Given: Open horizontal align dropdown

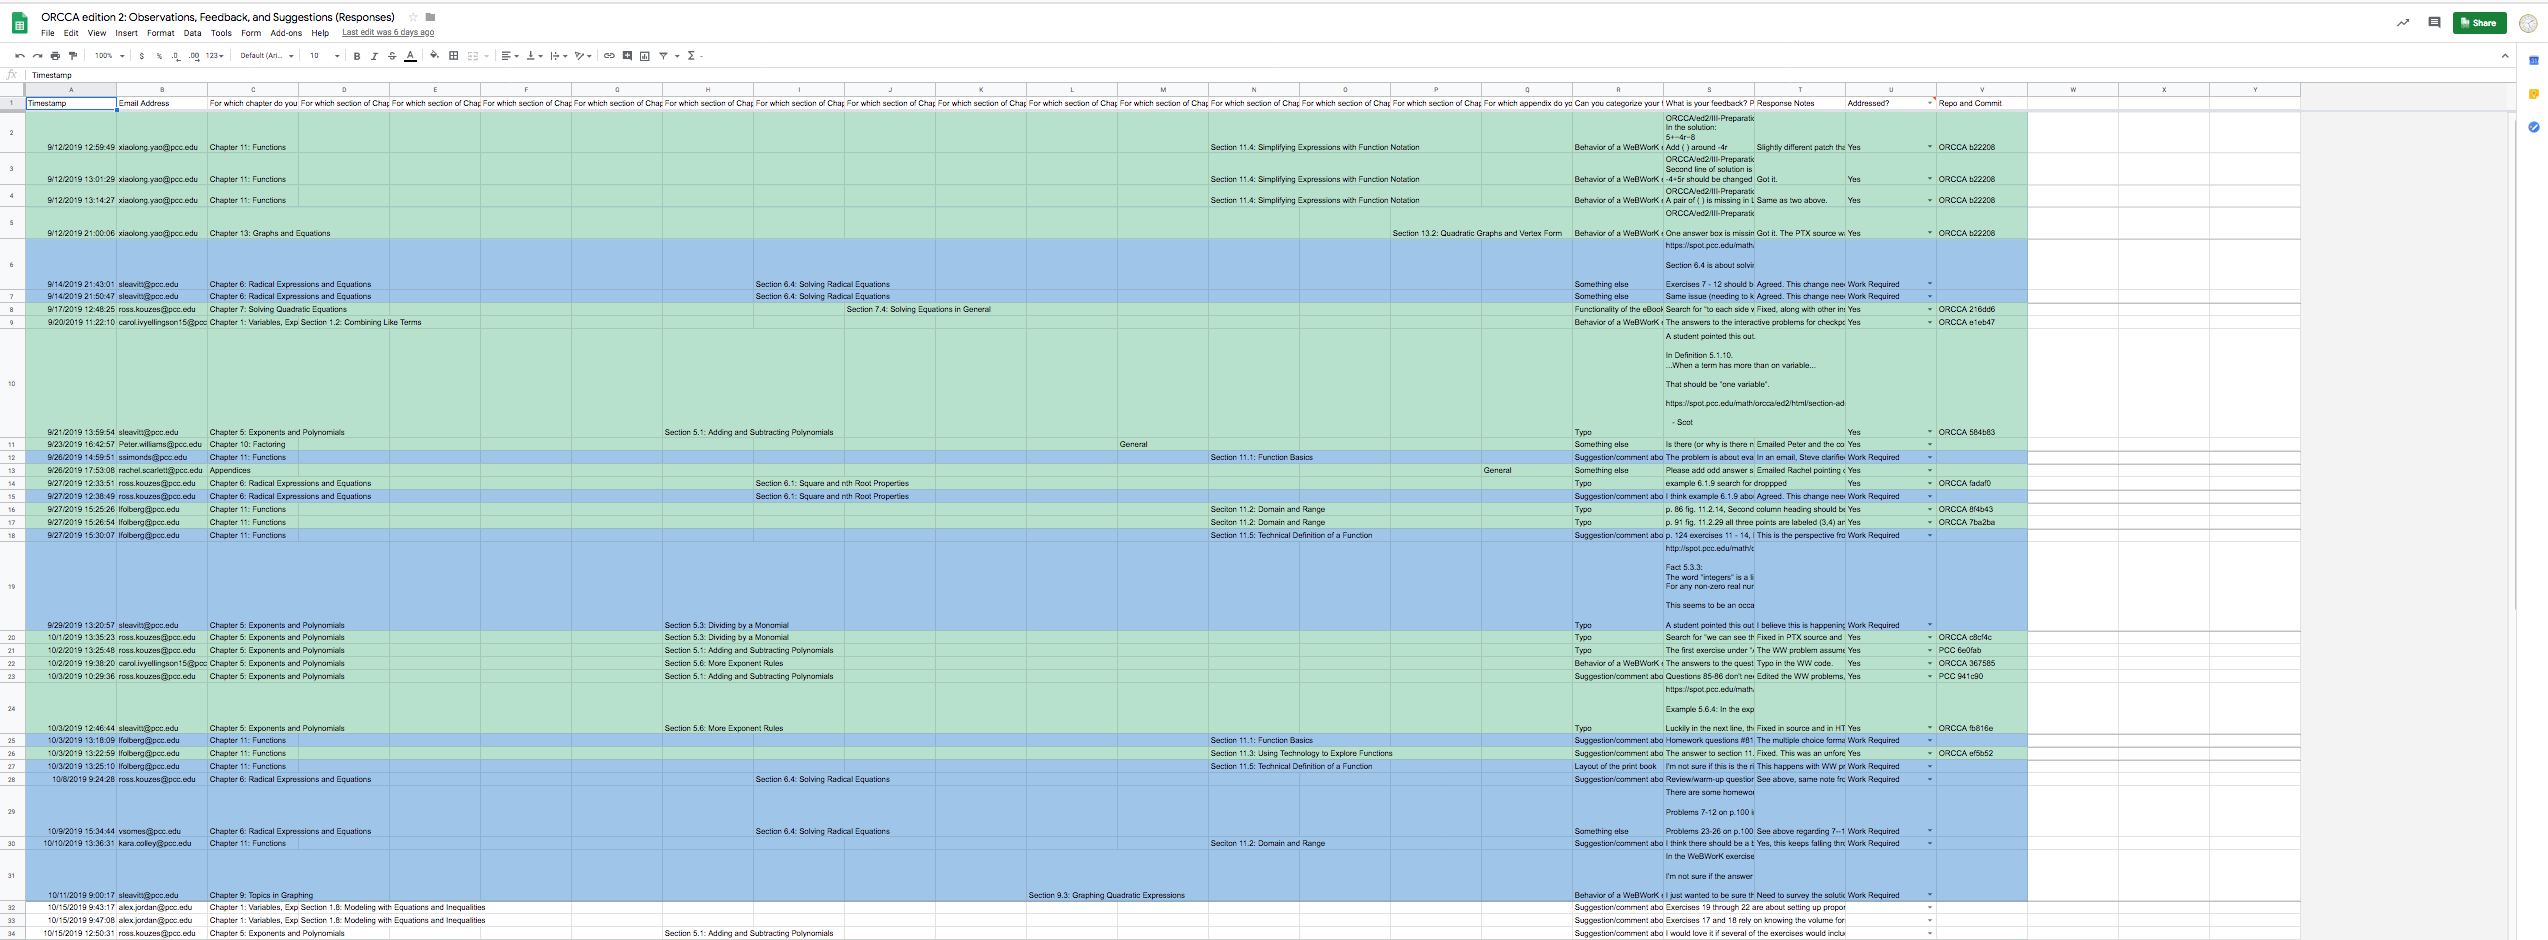Looking at the screenshot, I should click(x=510, y=56).
